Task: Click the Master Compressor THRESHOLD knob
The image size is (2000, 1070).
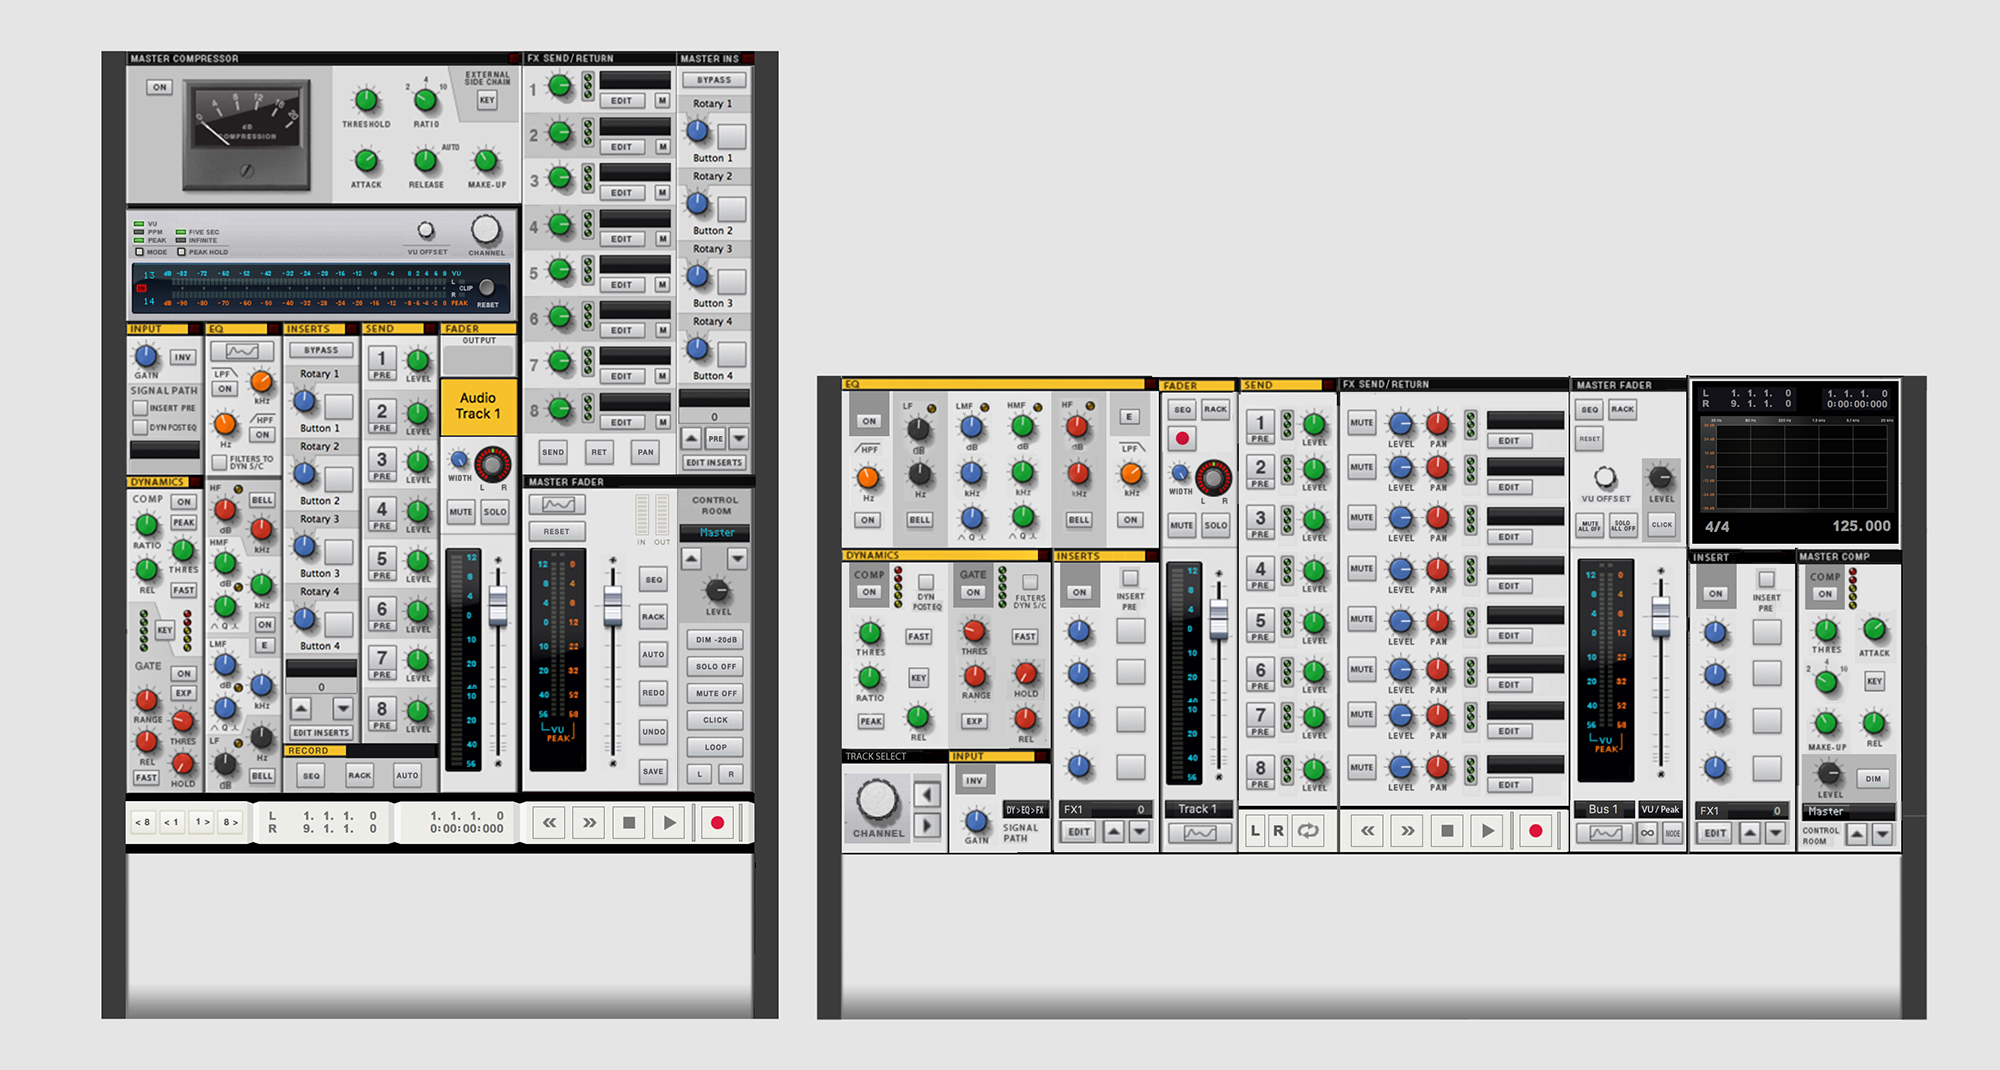Action: [366, 100]
